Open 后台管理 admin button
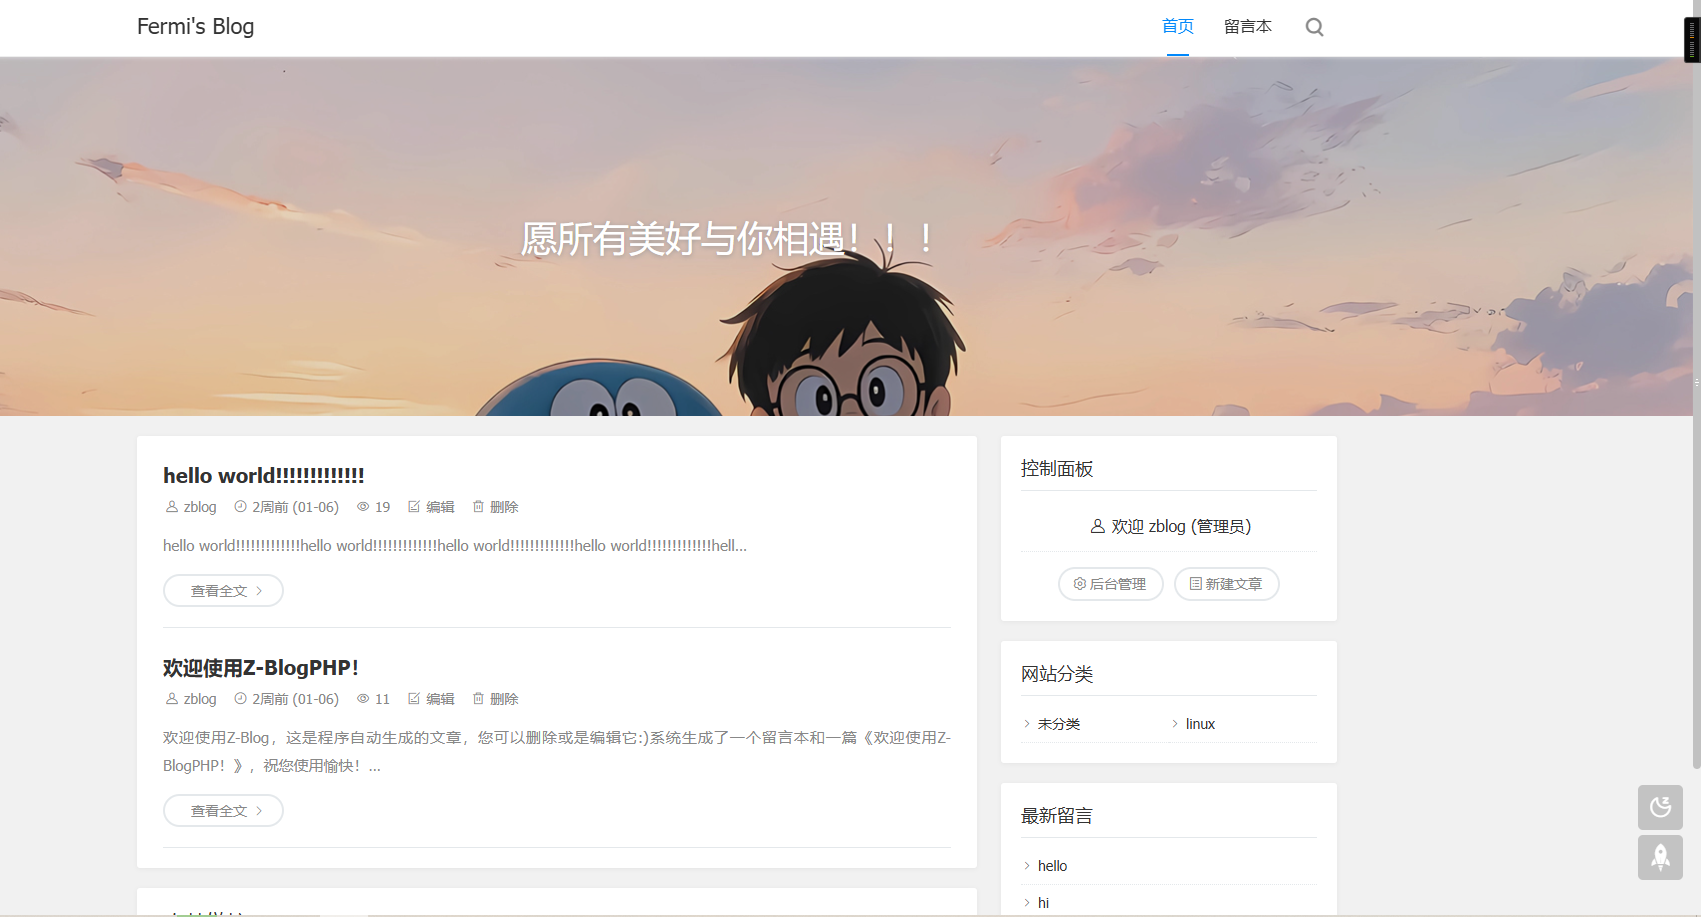1701x917 pixels. coord(1110,584)
